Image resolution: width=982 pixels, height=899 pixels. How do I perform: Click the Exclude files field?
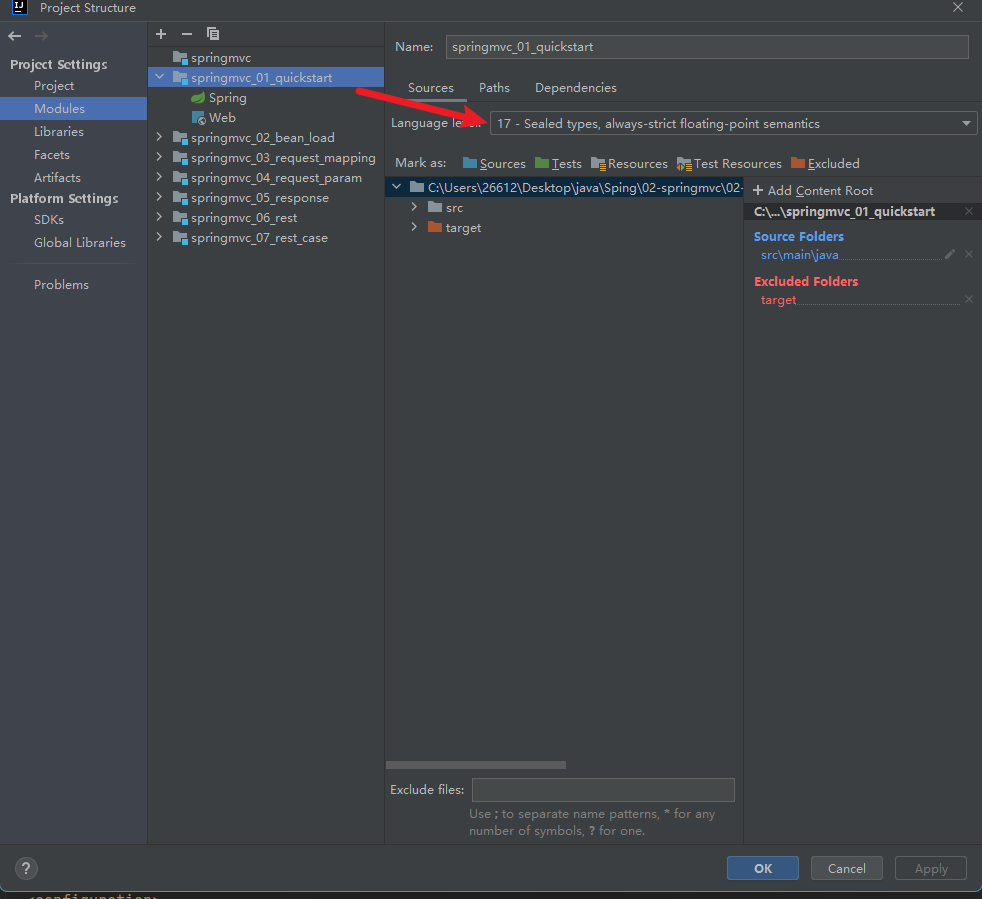click(603, 790)
